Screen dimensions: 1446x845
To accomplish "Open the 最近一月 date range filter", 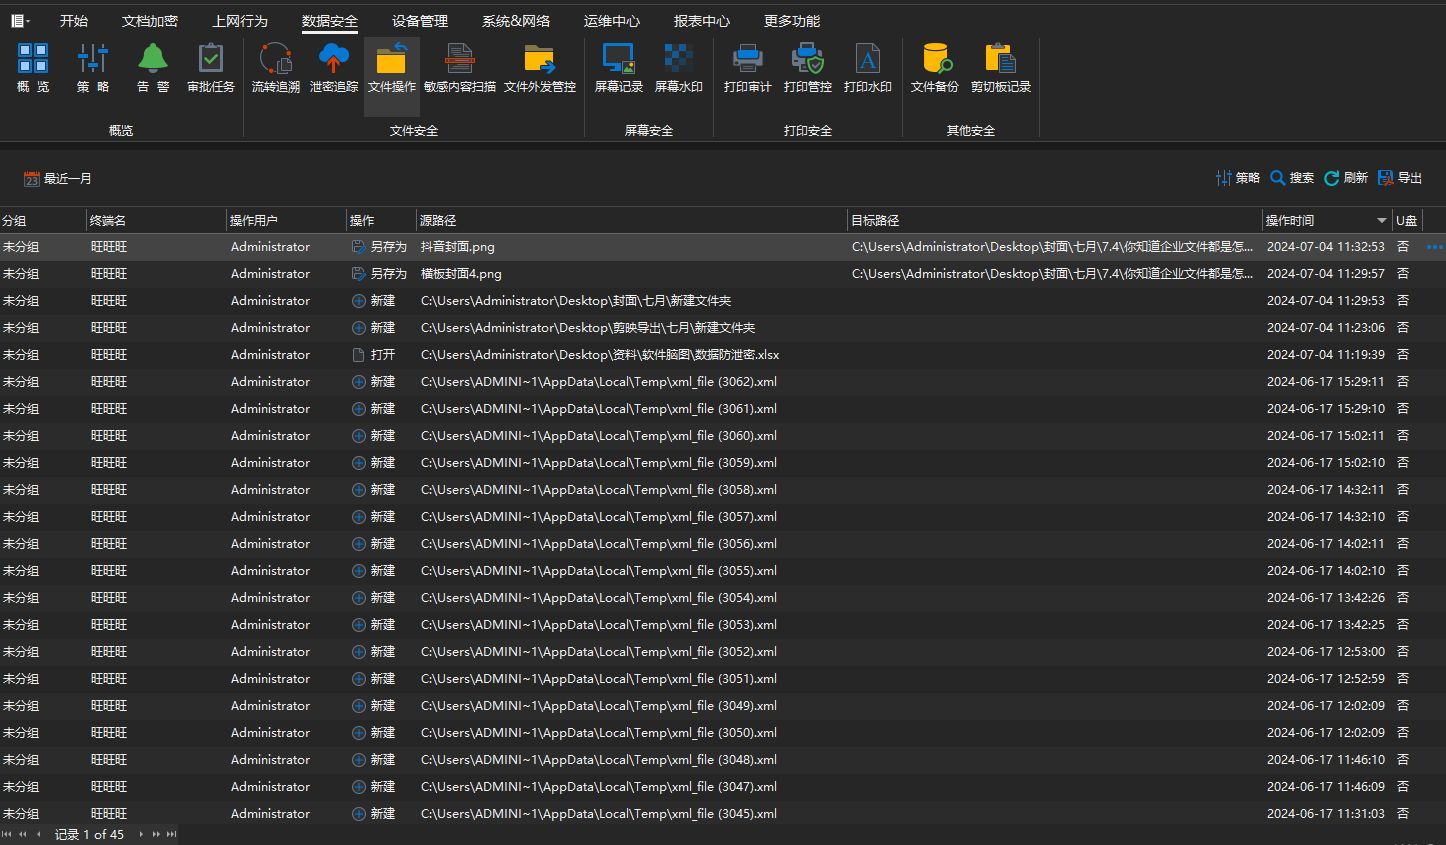I will [58, 178].
